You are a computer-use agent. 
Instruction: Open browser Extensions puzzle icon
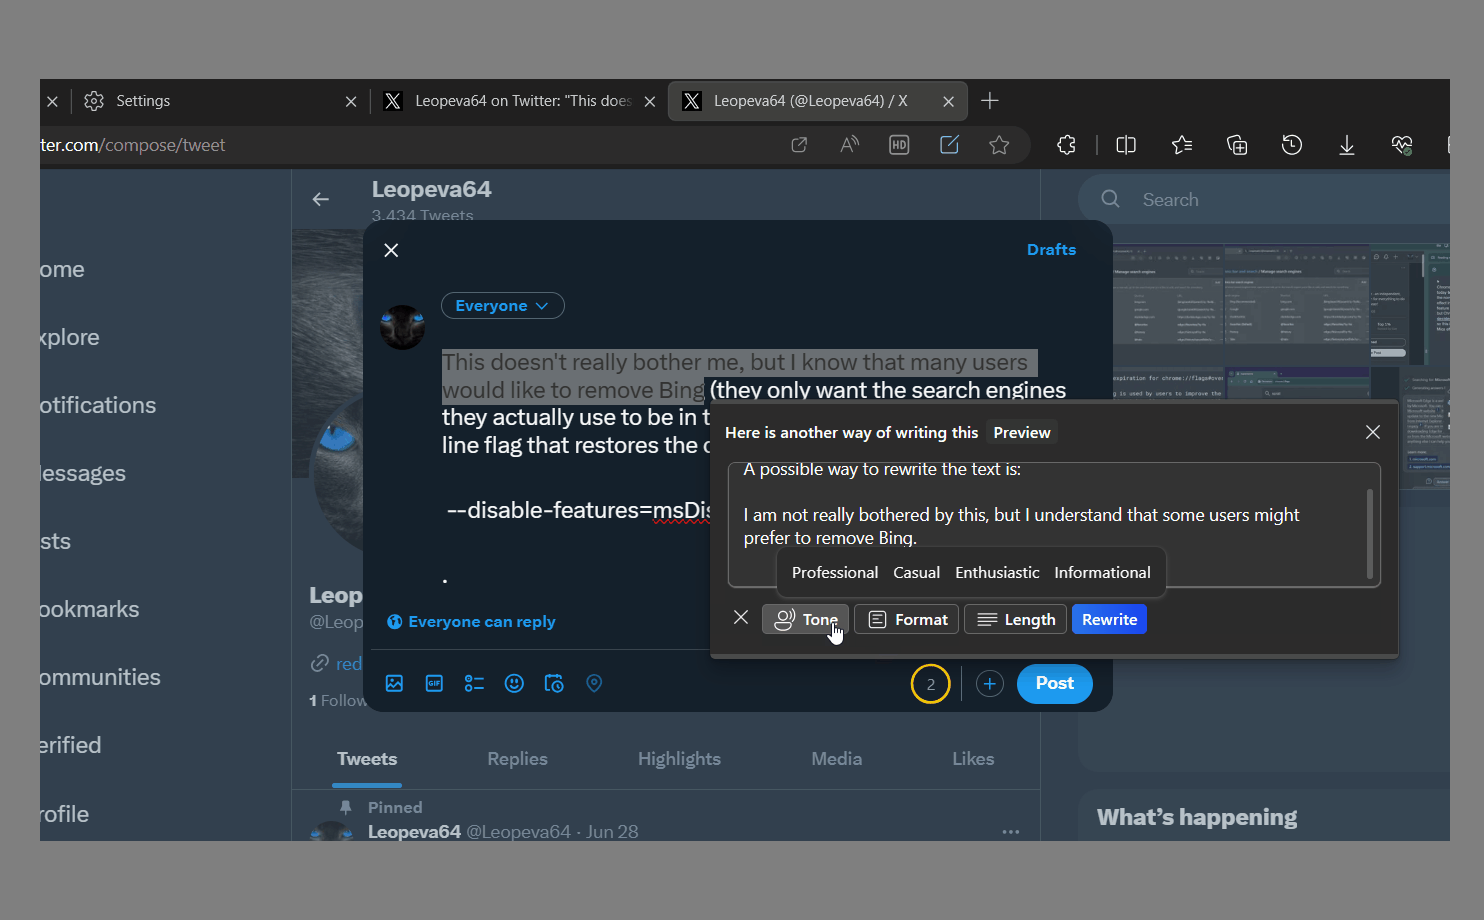pos(1066,145)
